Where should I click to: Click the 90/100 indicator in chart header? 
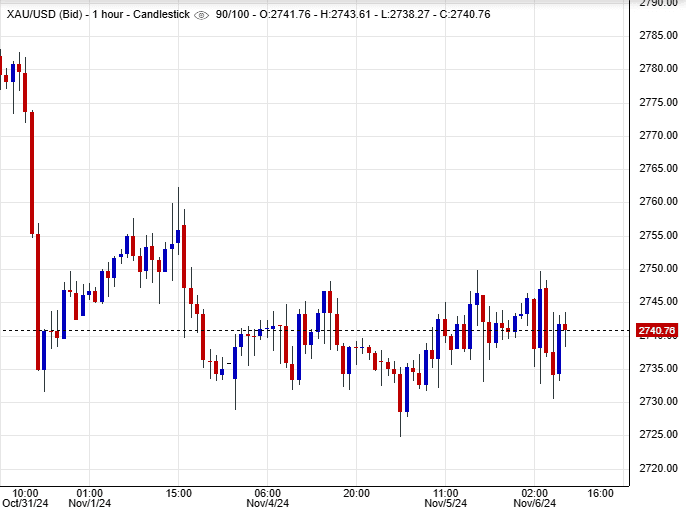click(x=232, y=15)
